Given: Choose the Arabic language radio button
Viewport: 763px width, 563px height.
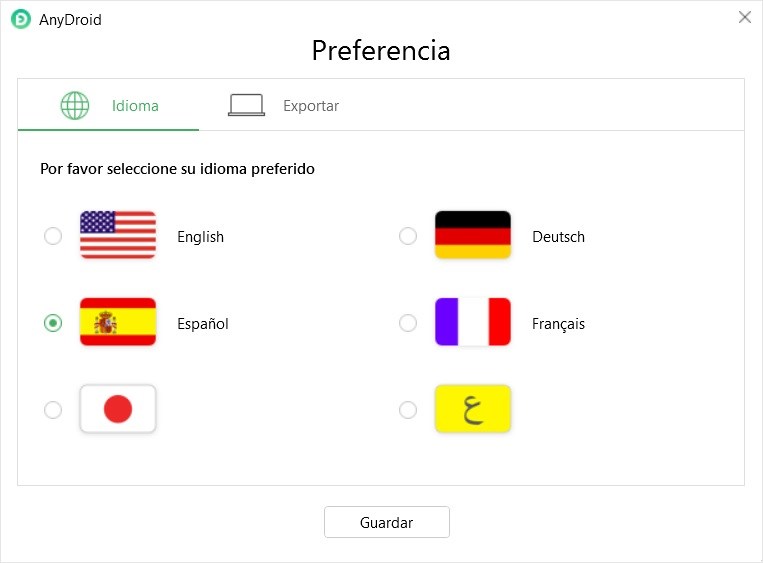Looking at the screenshot, I should coord(408,410).
